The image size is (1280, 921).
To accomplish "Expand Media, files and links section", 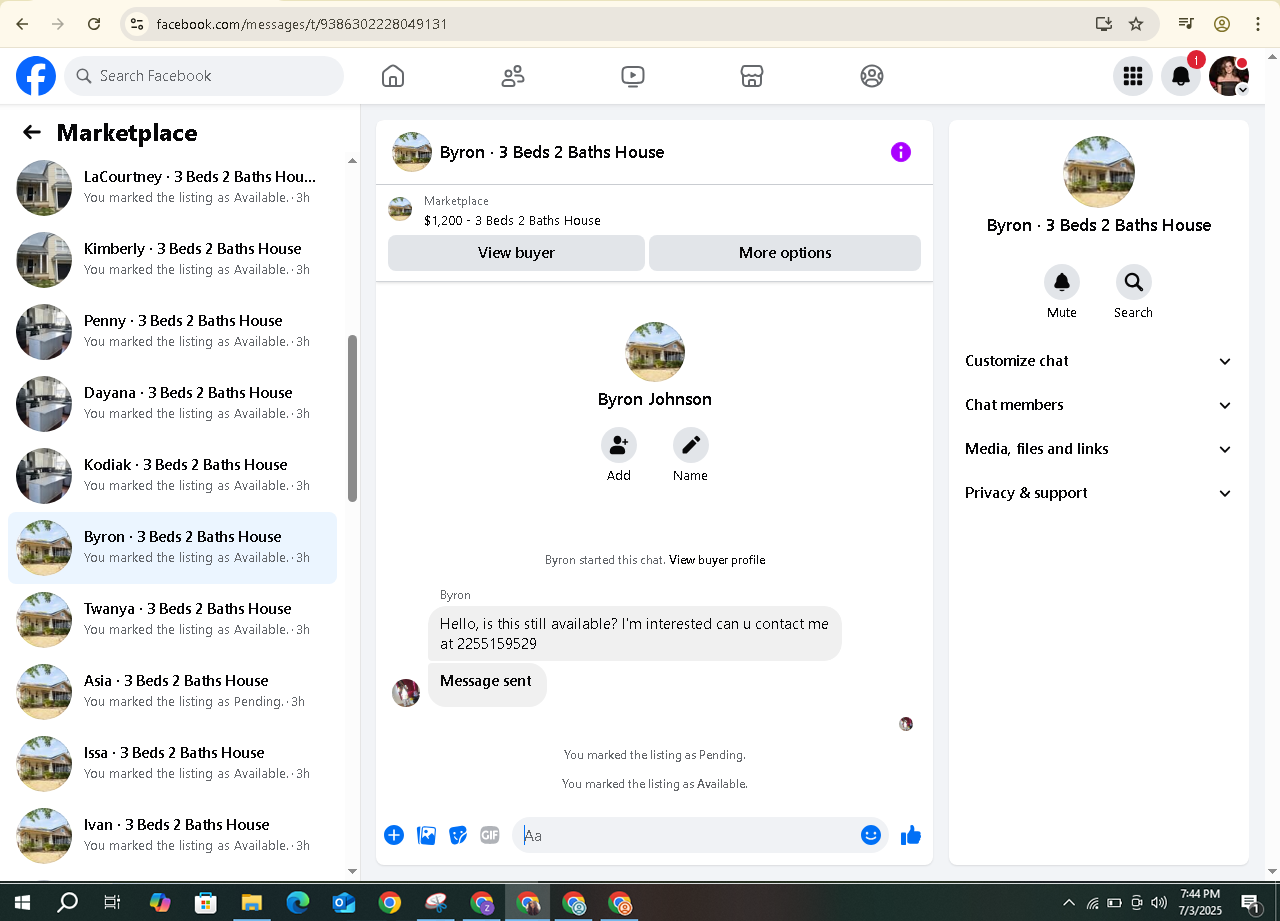I will (1098, 449).
